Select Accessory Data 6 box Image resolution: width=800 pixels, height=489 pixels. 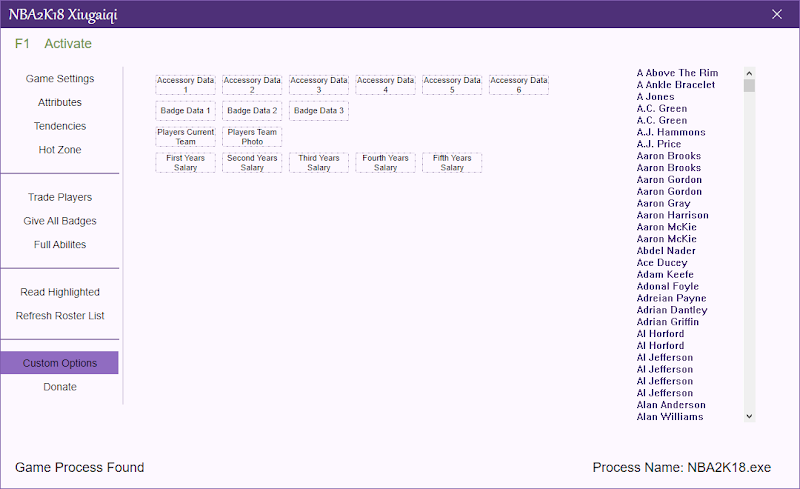click(519, 85)
